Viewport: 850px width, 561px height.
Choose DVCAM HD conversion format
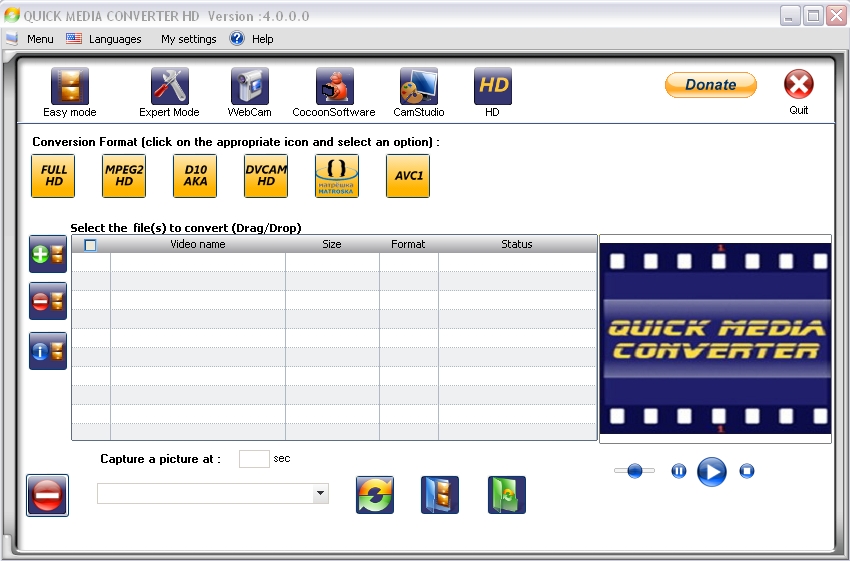click(x=266, y=176)
